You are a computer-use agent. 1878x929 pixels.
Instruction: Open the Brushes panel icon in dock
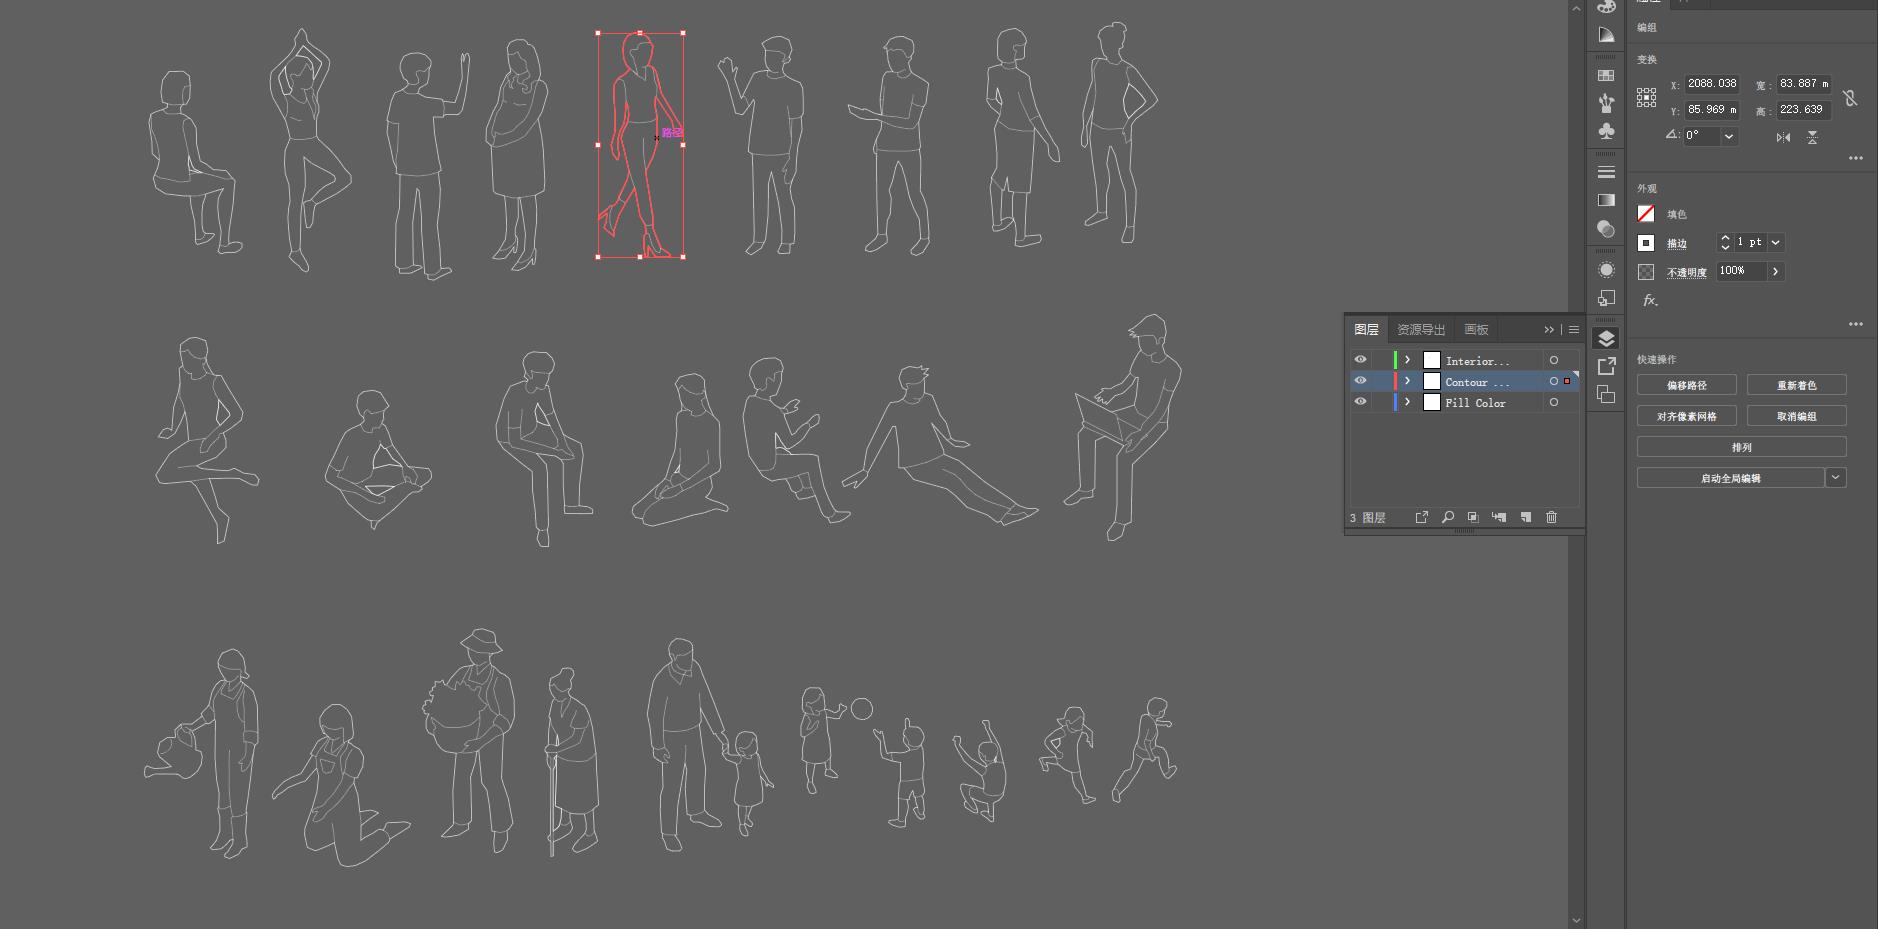pos(1606,103)
